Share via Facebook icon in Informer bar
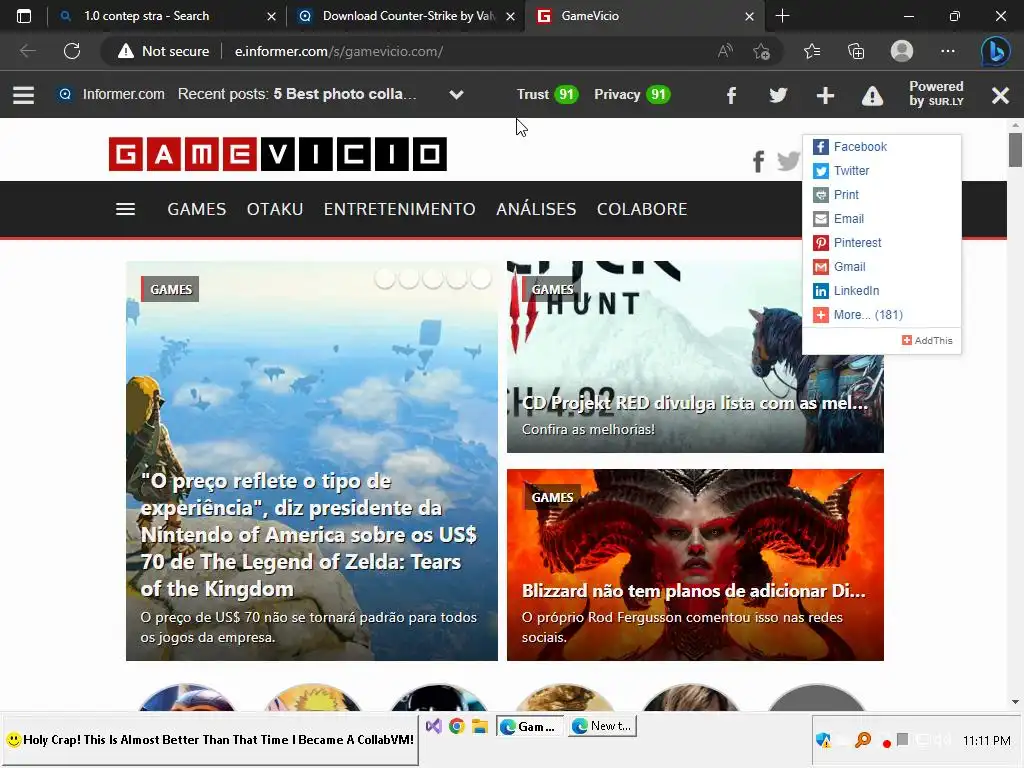1024x768 pixels. [731, 95]
